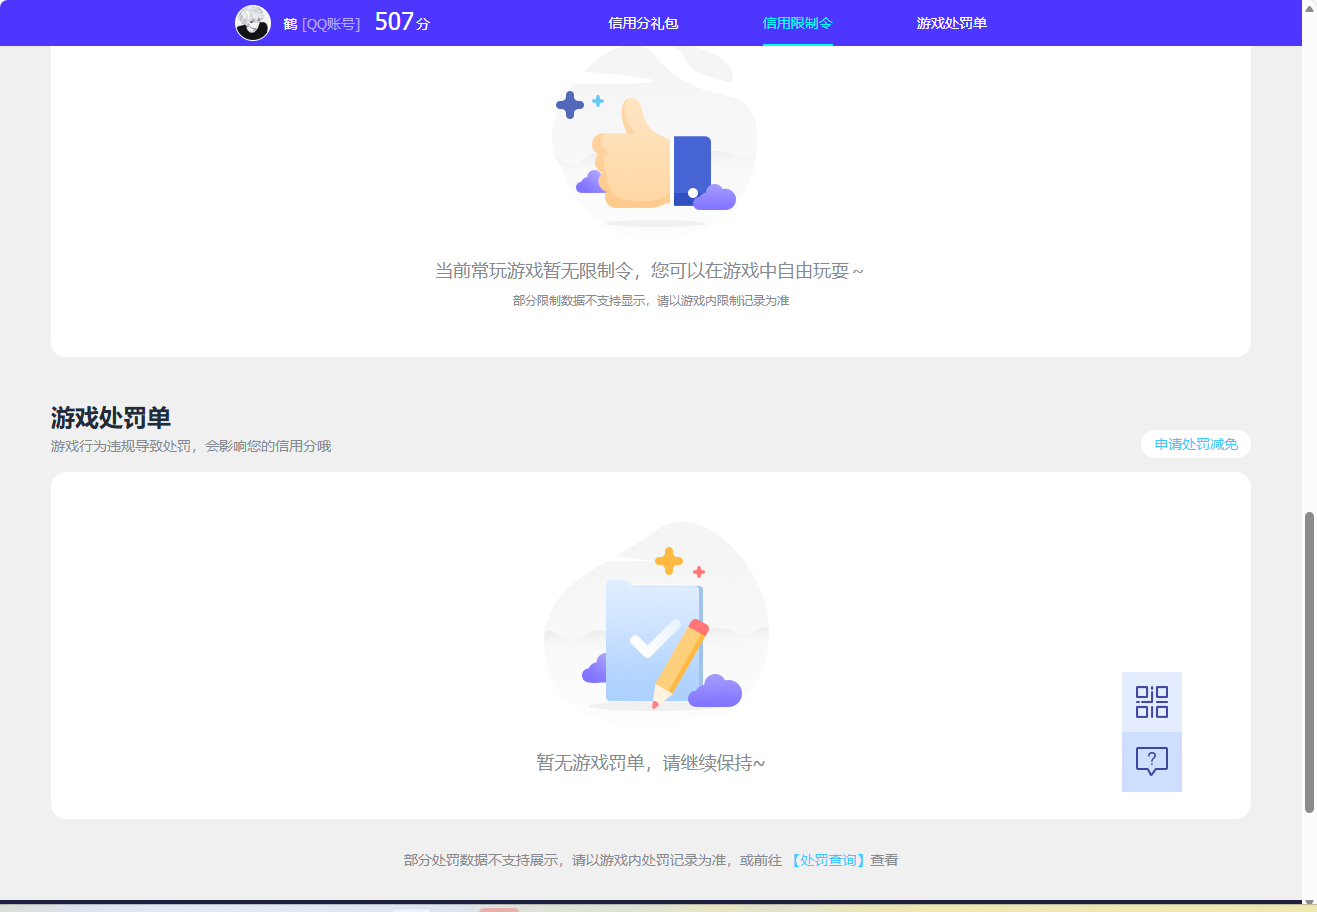Click the 游戏行为违规导致处罚 subtitle
The image size is (1317, 912).
191,446
